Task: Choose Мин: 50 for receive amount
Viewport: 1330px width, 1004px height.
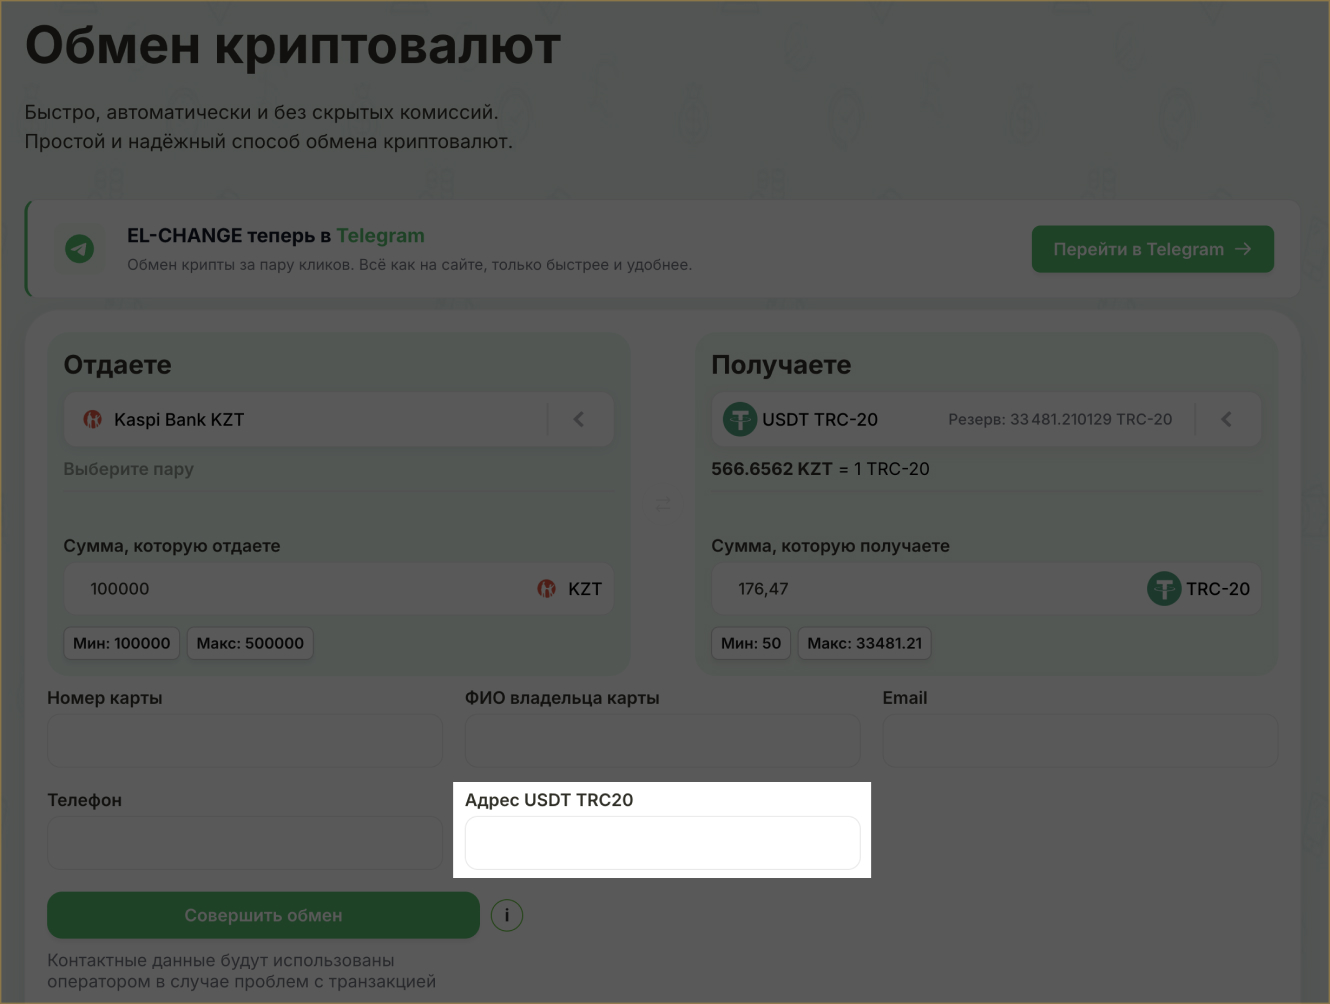Action: [751, 643]
